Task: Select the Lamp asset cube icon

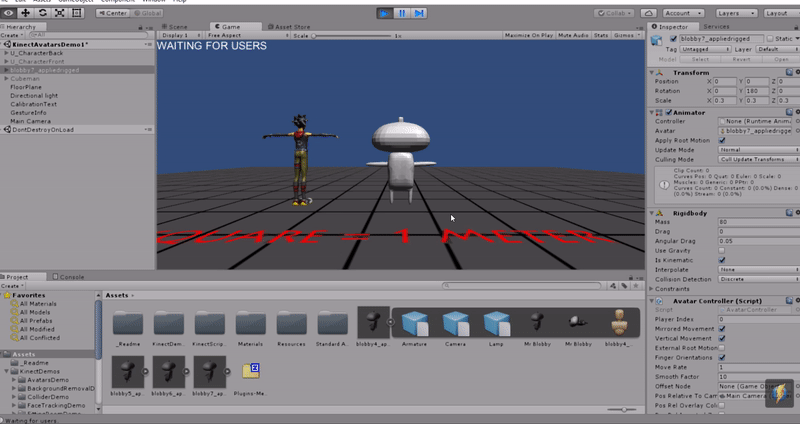Action: click(x=496, y=323)
